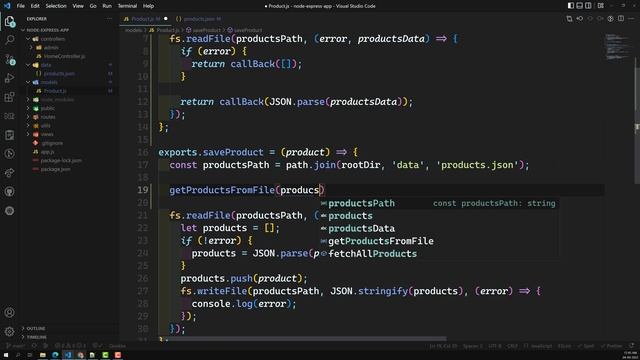640x360 pixels.
Task: Open File Explorer from the taskbar
Action: 42,355
